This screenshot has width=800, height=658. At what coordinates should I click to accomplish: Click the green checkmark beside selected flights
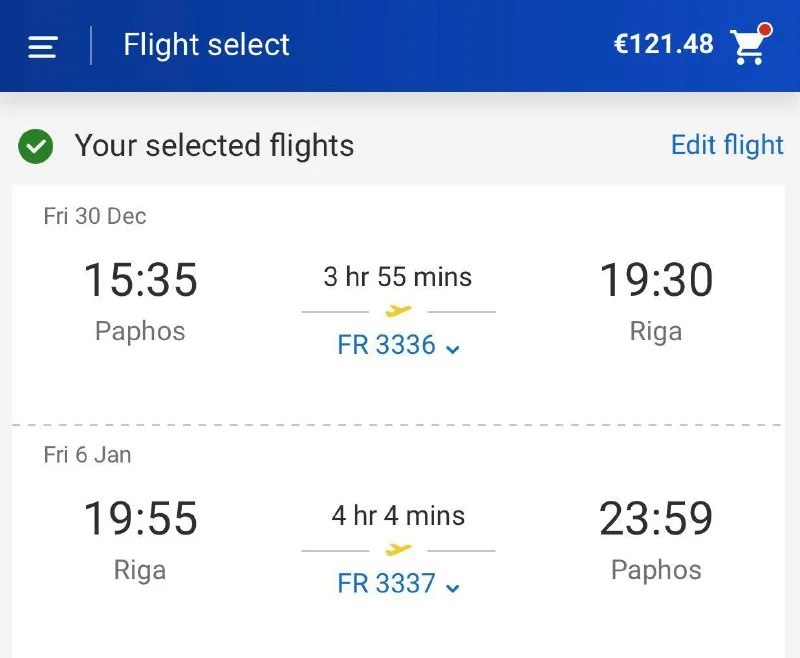click(36, 147)
